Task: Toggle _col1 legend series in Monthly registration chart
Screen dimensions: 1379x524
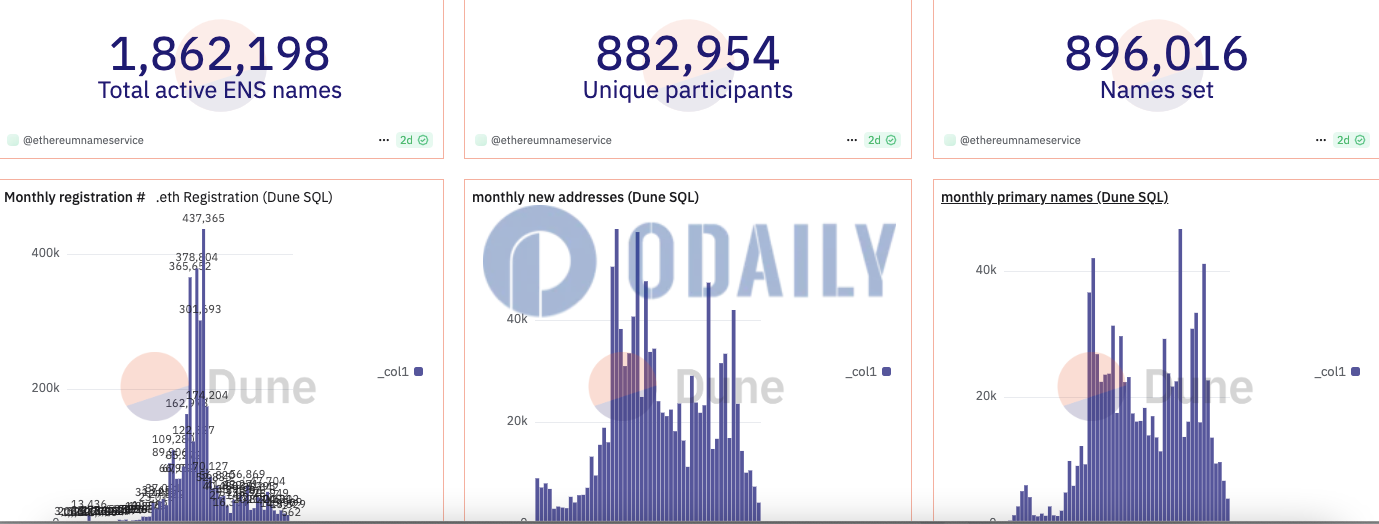Action: point(399,372)
